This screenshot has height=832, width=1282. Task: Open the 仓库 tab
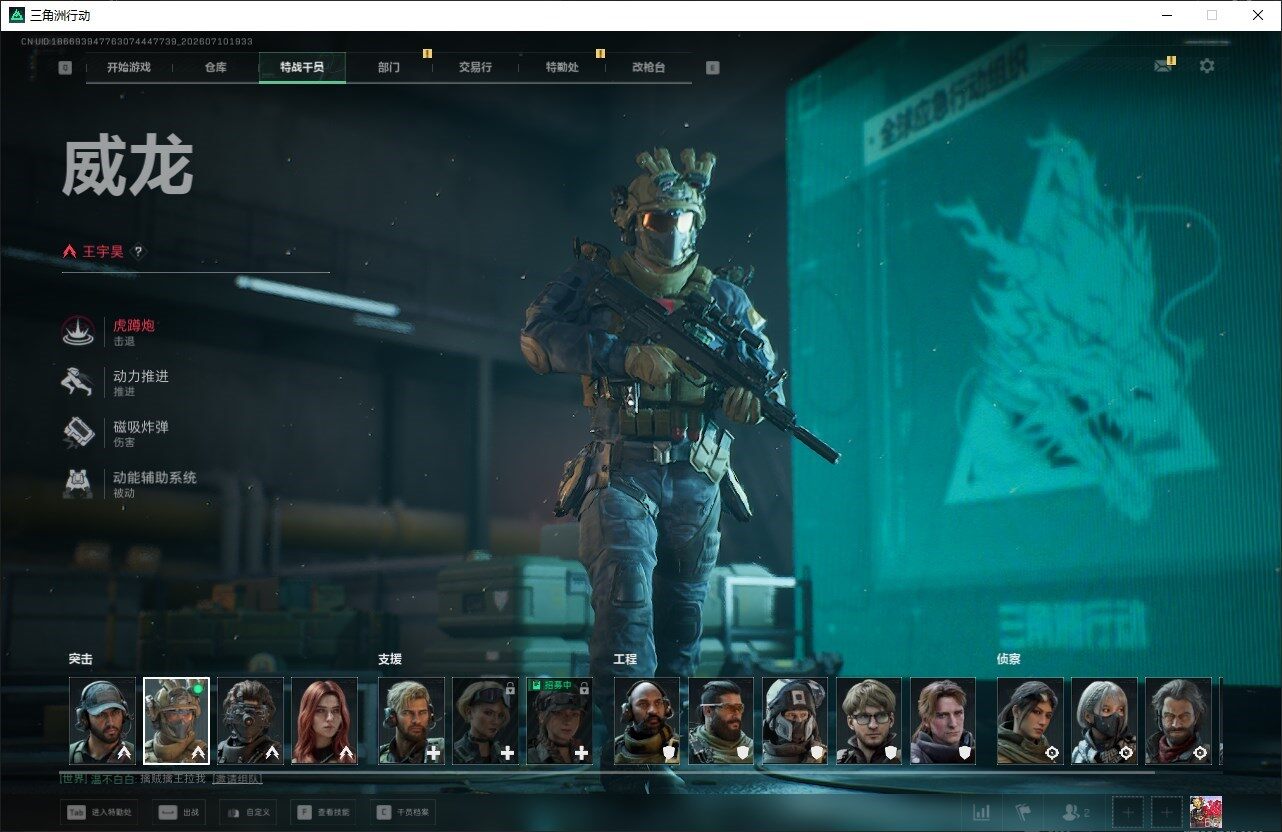[215, 67]
